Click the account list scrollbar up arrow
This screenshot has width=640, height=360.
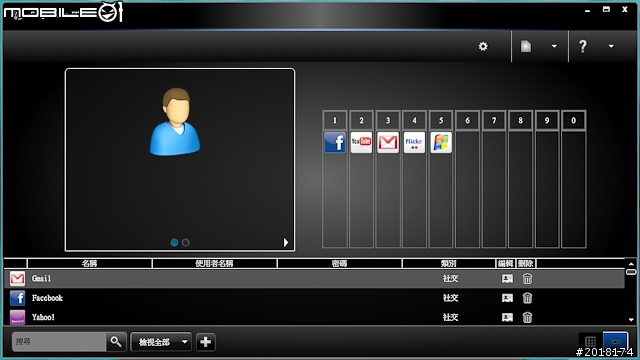(x=631, y=264)
